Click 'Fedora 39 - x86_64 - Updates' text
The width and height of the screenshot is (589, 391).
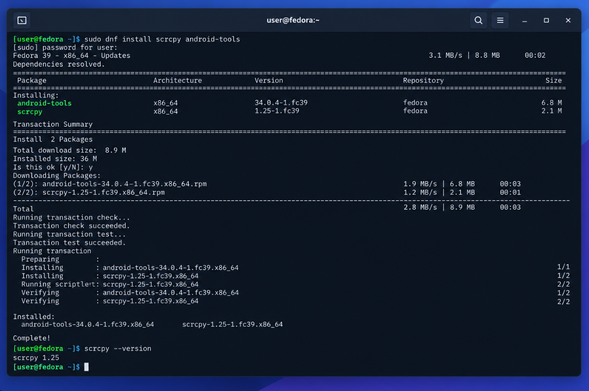(71, 56)
